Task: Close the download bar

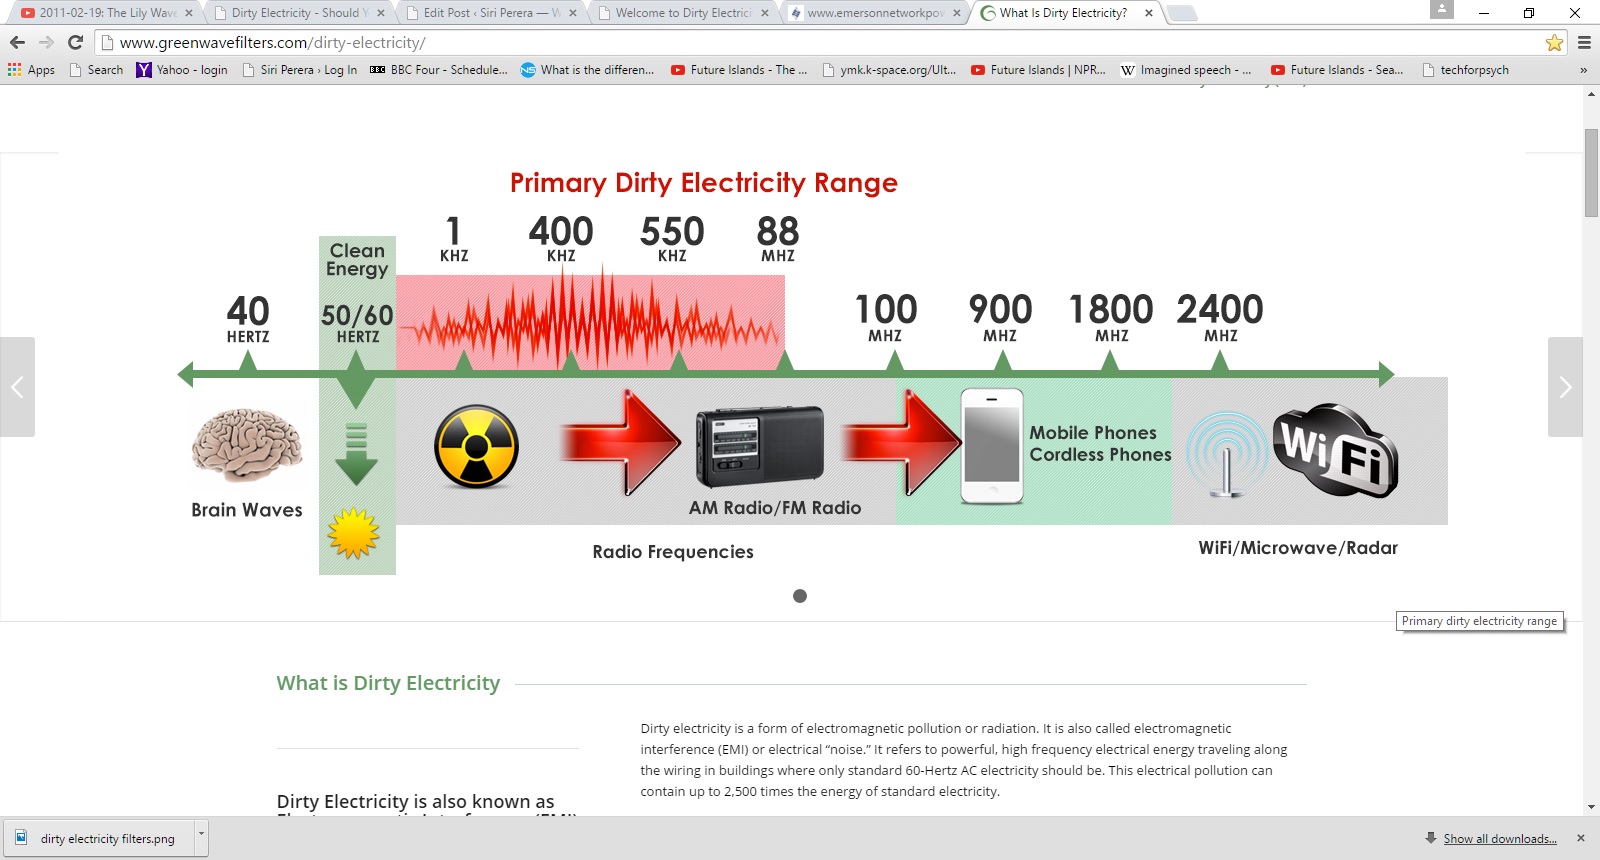Action: (1581, 838)
